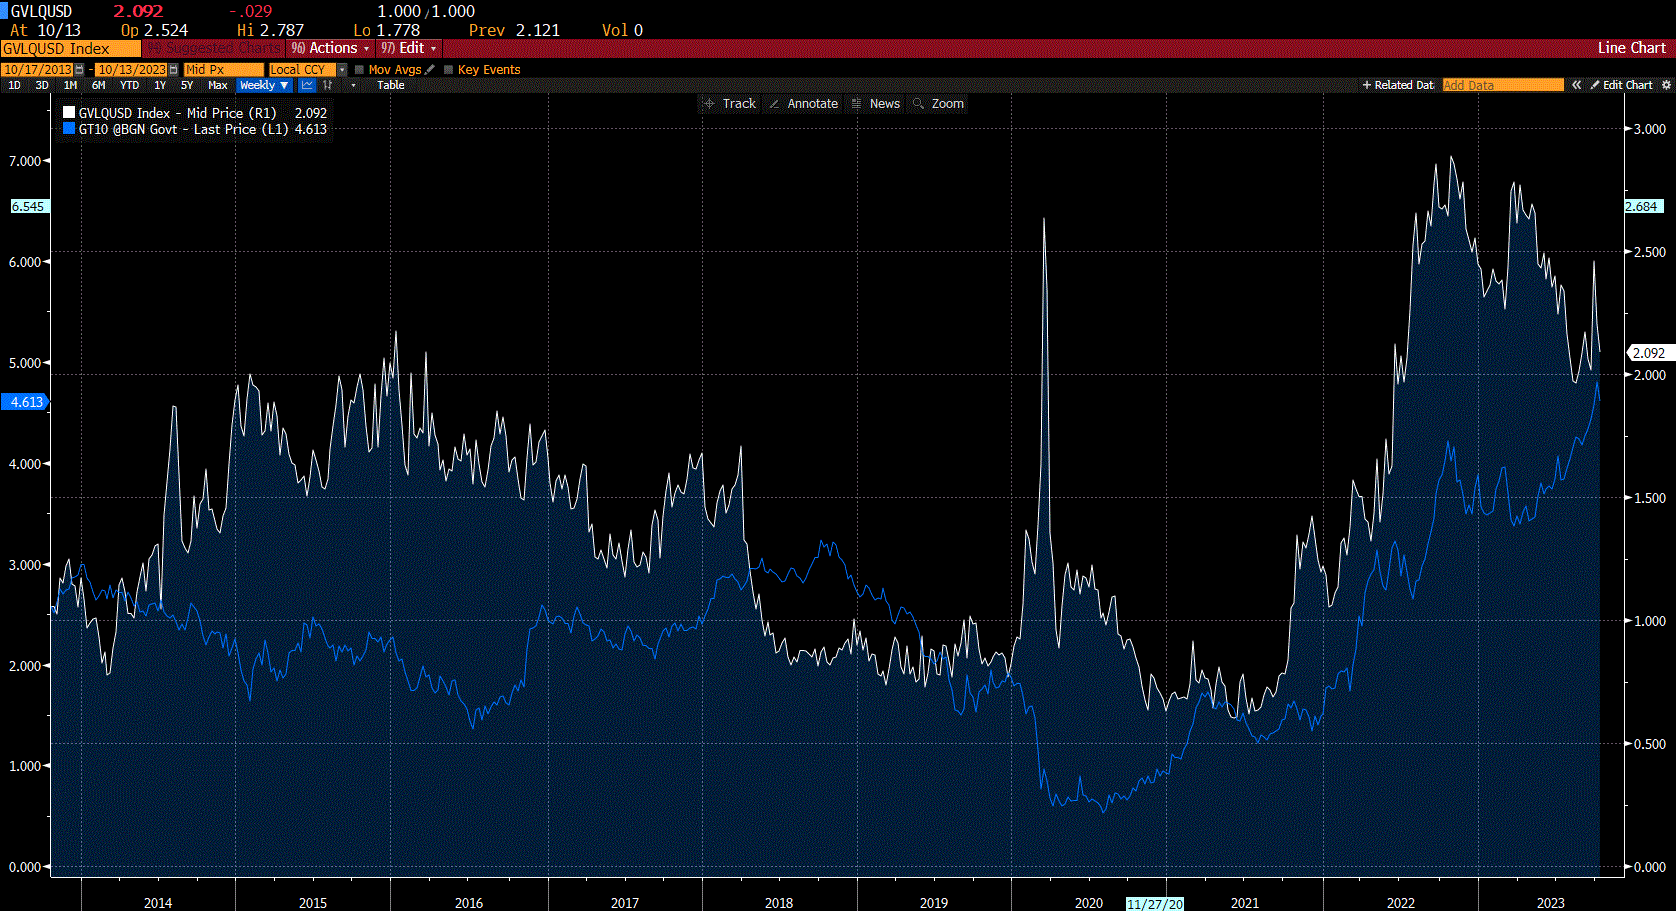Collapse the toolbar using the double-chevron
This screenshot has width=1676, height=911.
1576,85
